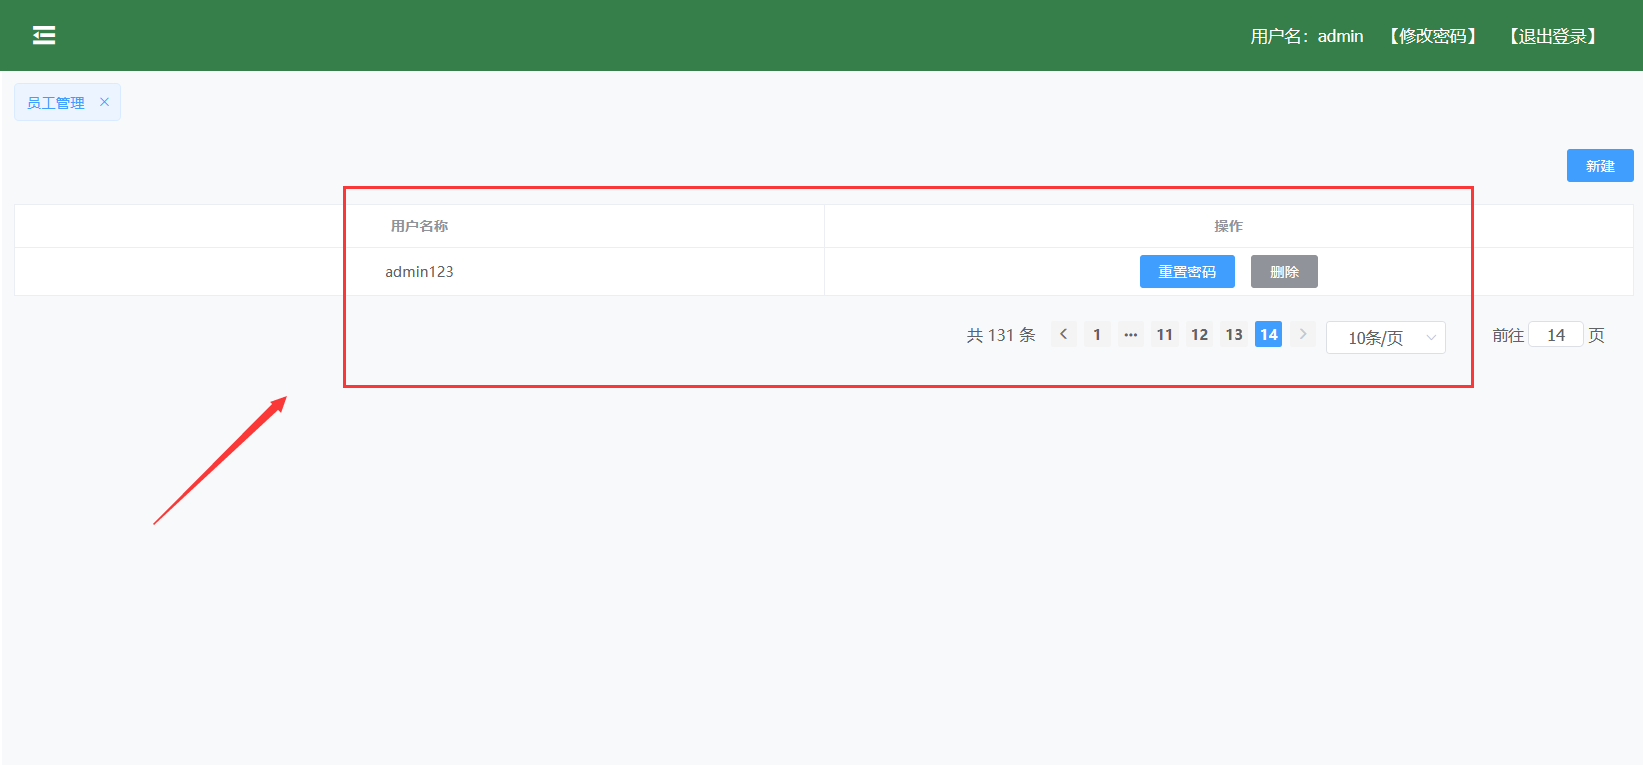Close the 员工管理 tab
The image size is (1643, 765).
tap(104, 102)
